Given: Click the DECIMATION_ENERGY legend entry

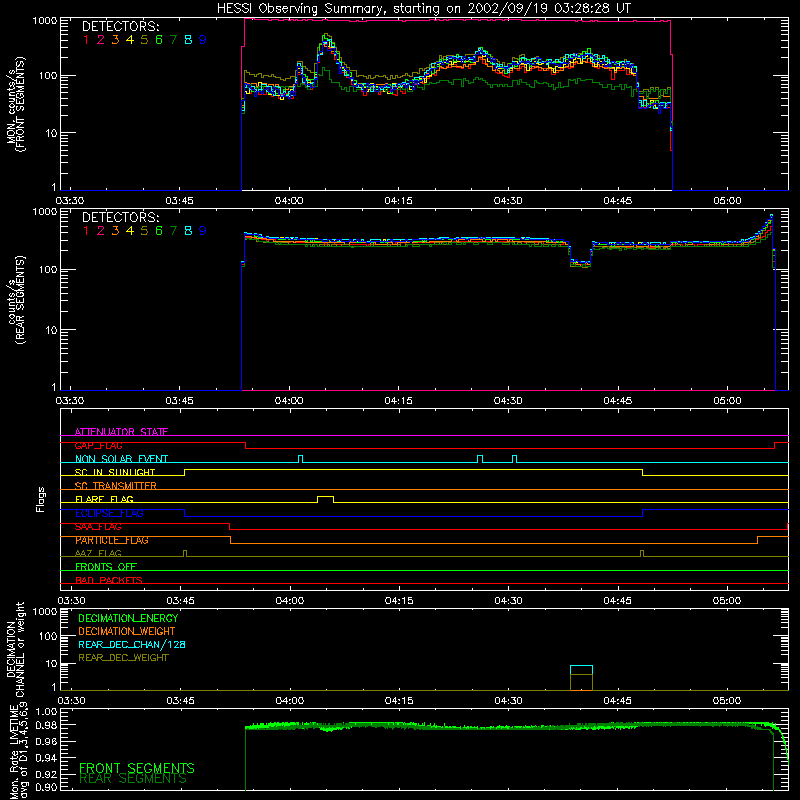Looking at the screenshot, I should coord(128,618).
